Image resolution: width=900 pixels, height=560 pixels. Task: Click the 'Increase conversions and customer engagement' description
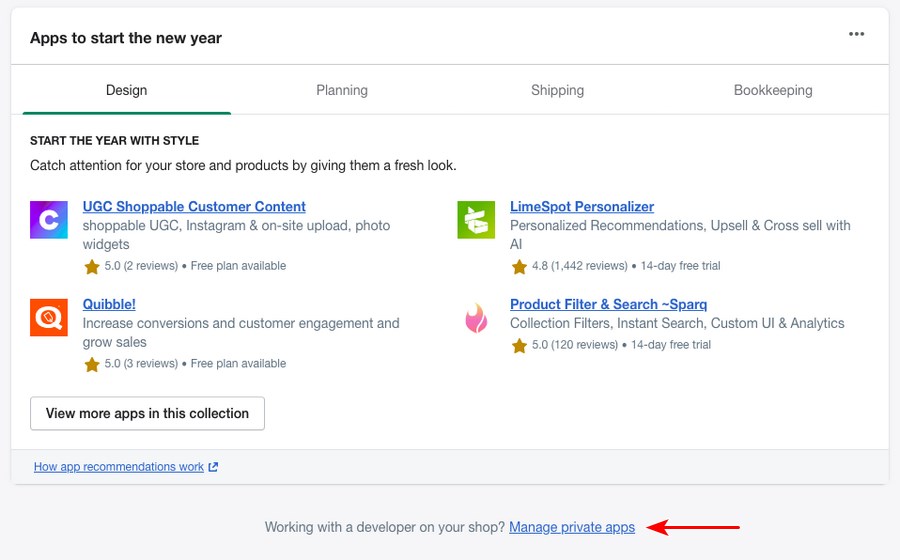click(x=241, y=333)
